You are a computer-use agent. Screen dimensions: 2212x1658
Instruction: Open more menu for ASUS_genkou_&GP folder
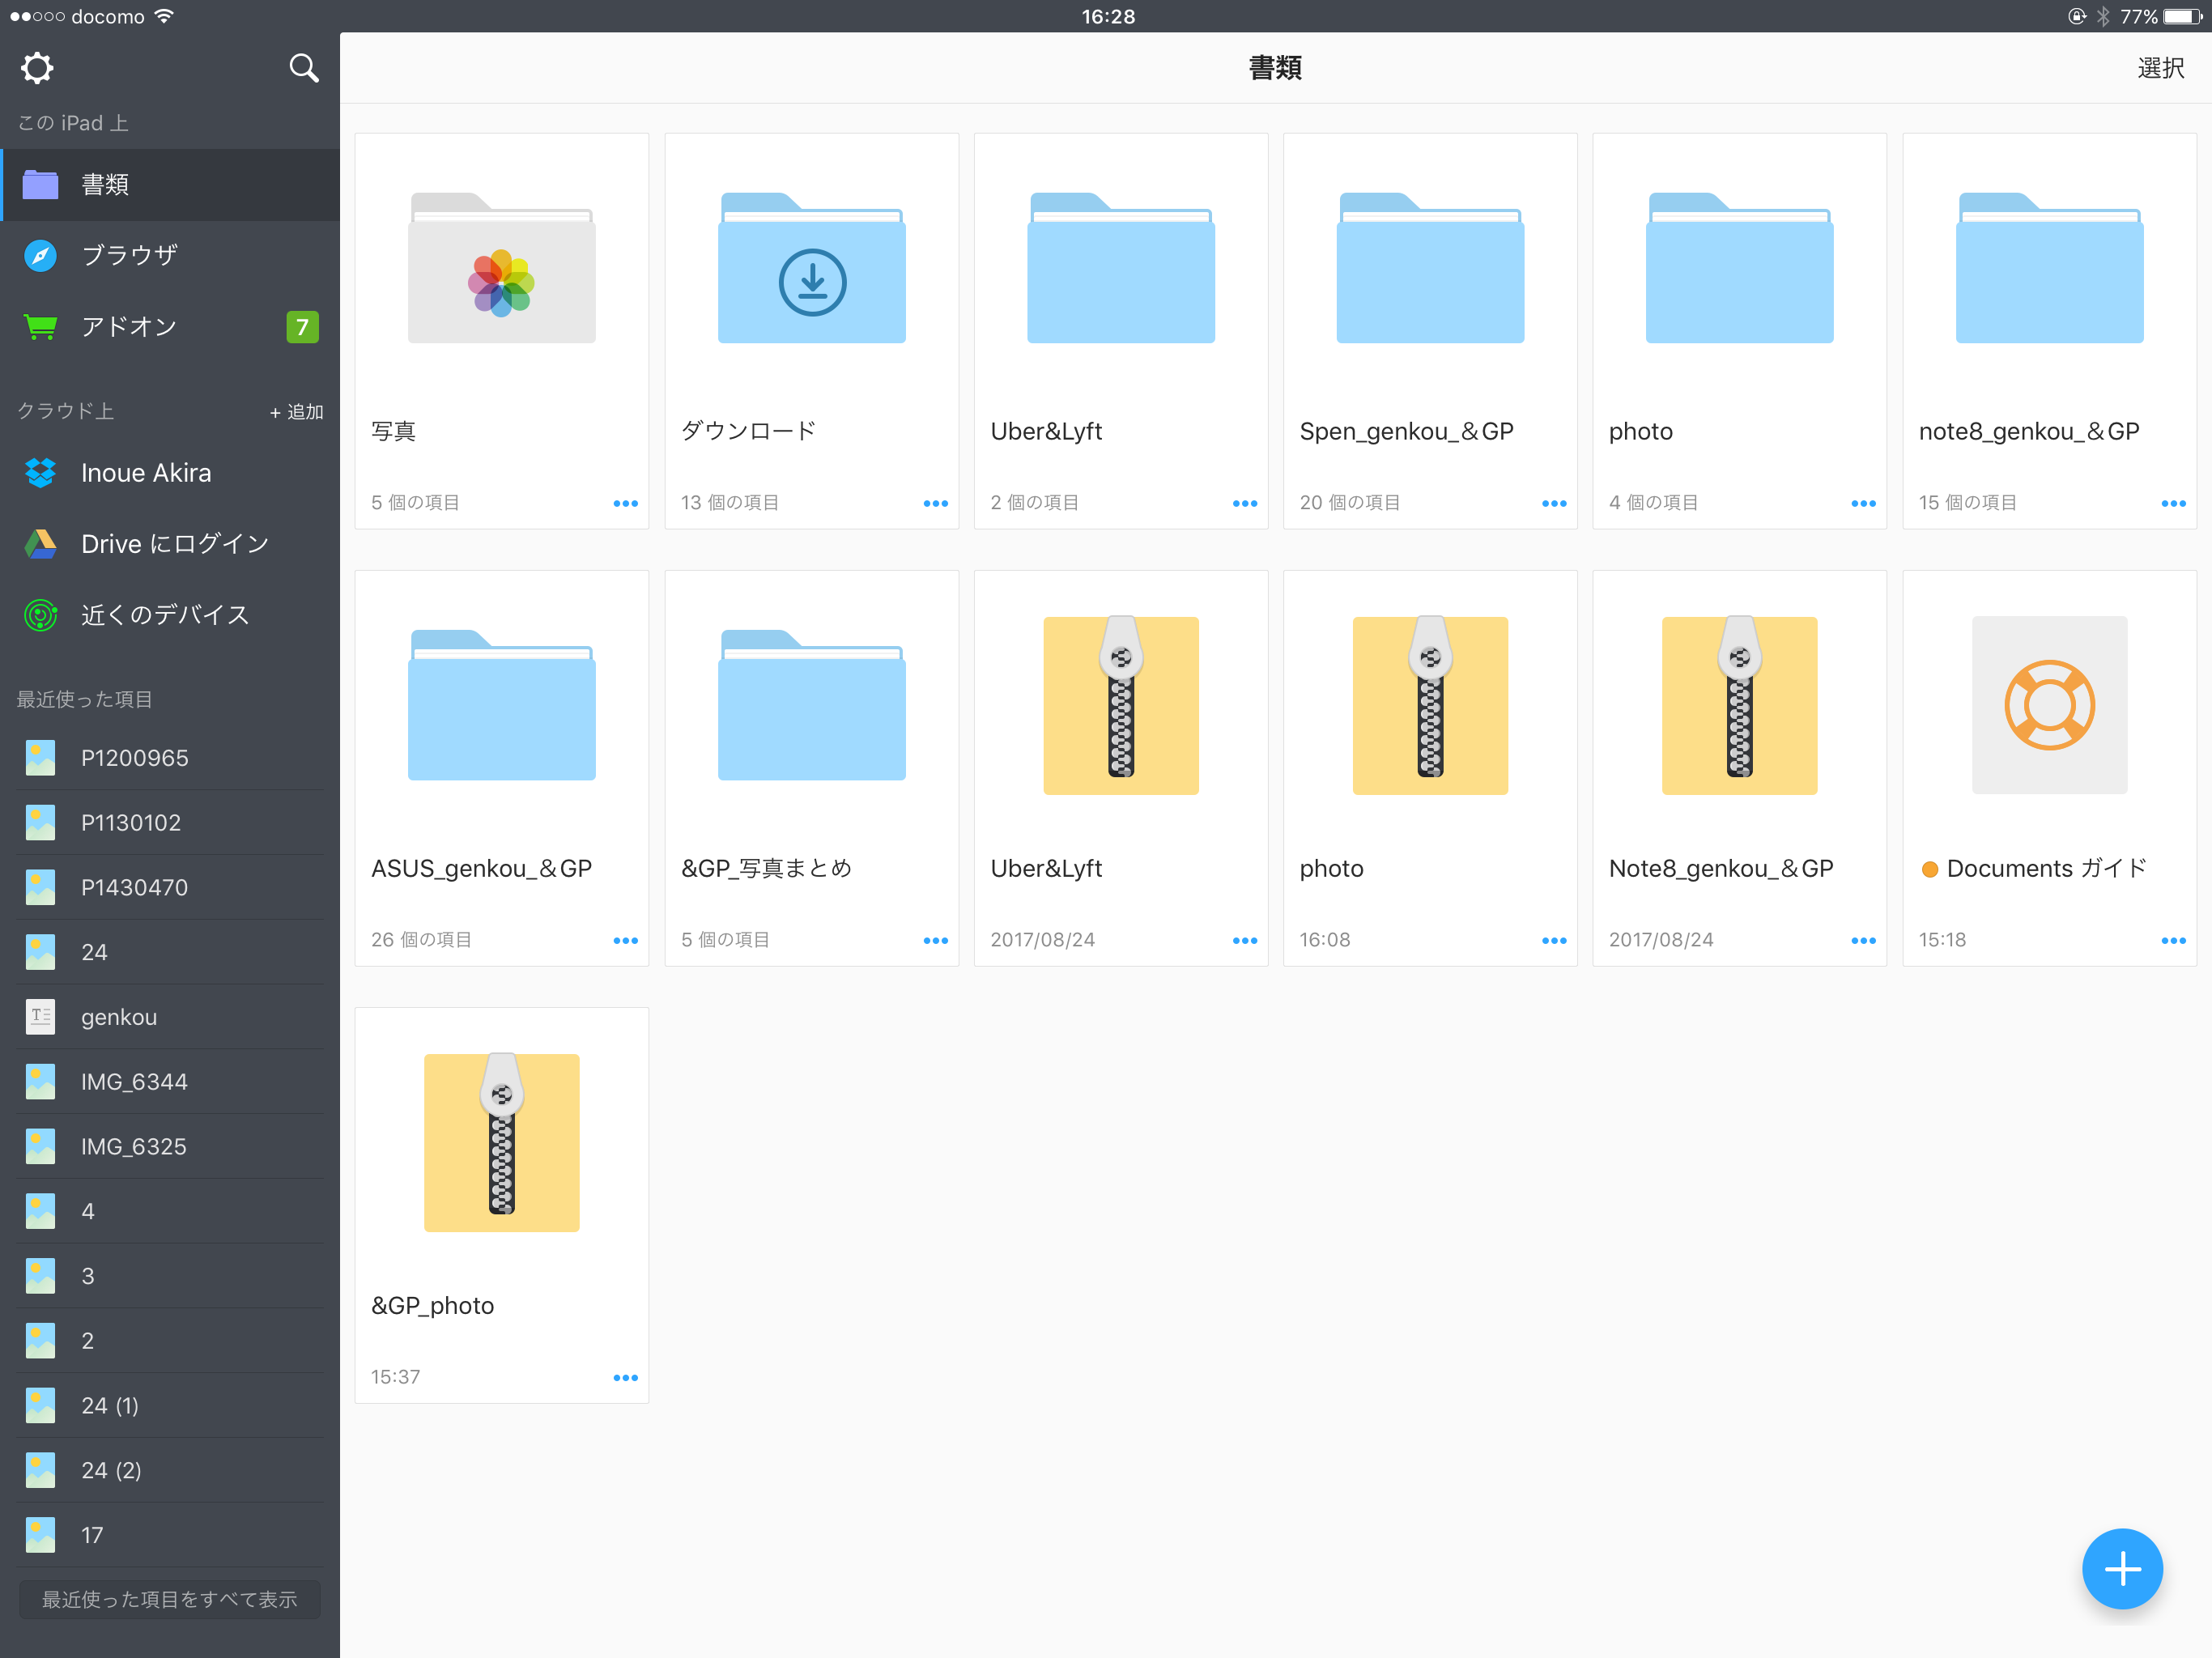[x=625, y=941]
